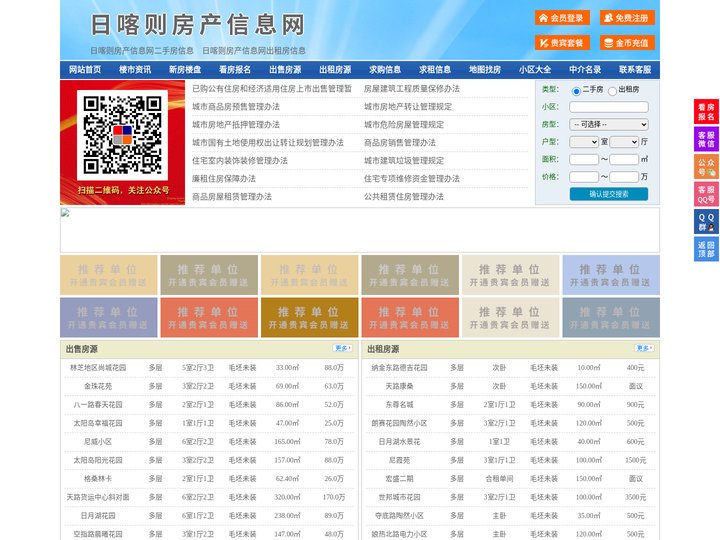
Task: Open the 东尊名城 rental listing
Action: point(399,405)
